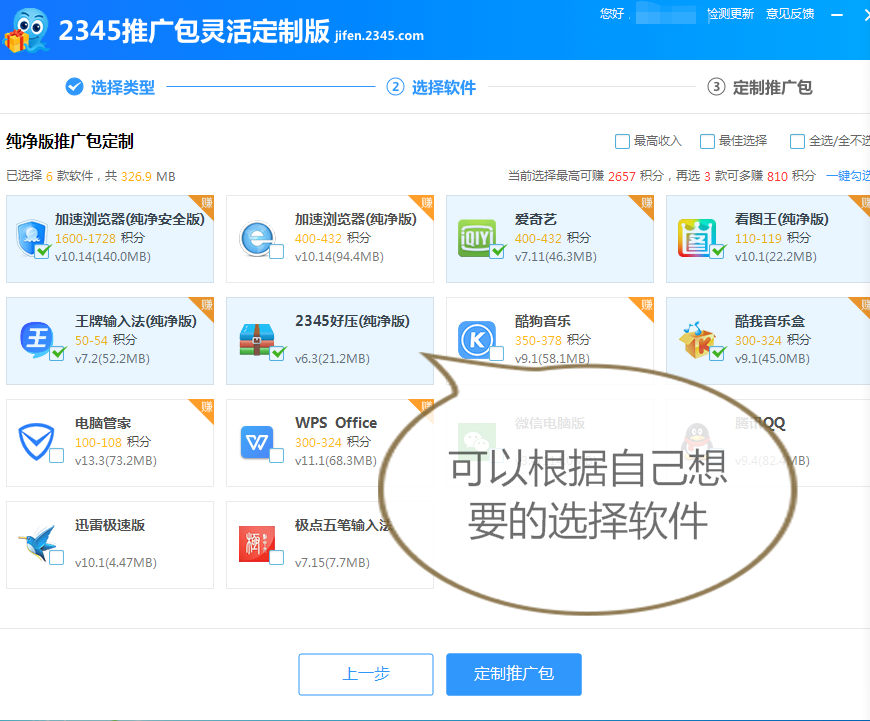Open 意见反馈 in the title bar
The height and width of the screenshot is (721, 870).
[790, 14]
